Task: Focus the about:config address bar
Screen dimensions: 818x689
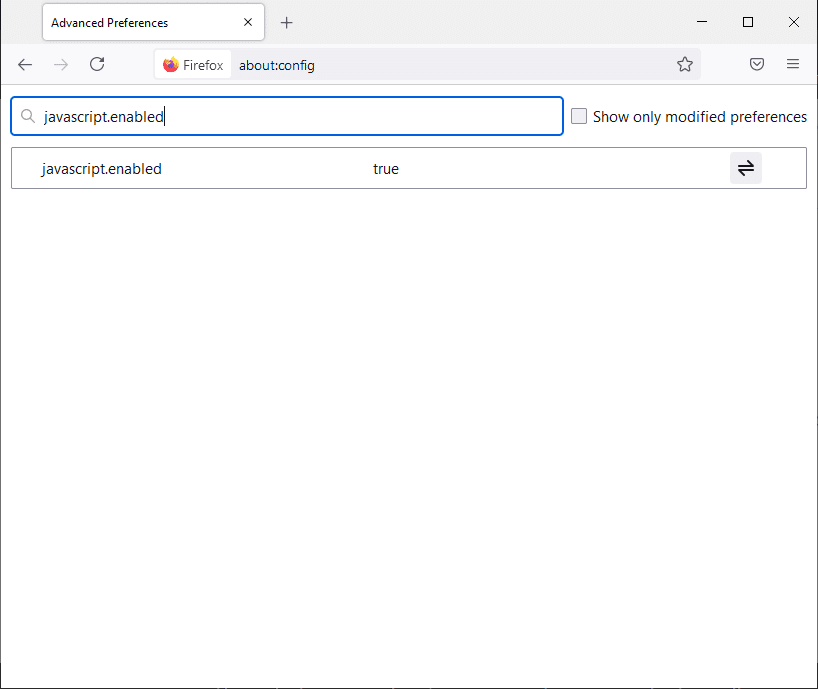Action: (450, 65)
